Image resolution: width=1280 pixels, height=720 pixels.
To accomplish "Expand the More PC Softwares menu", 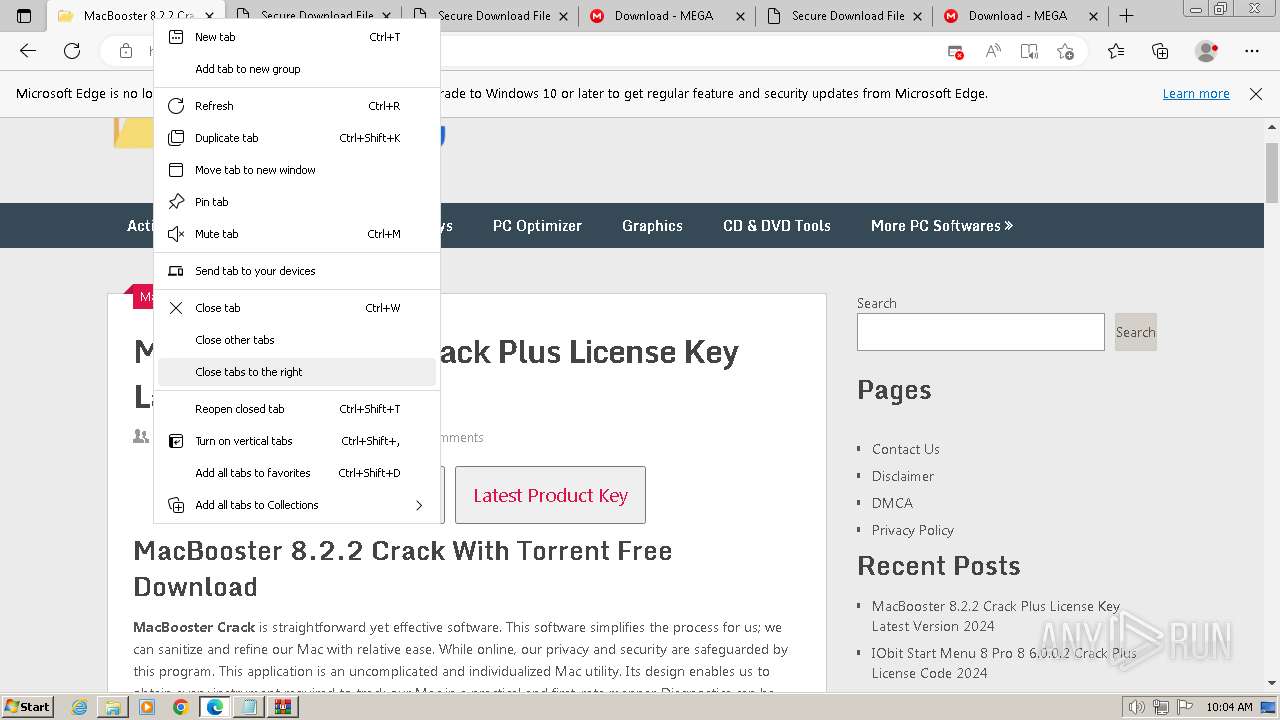I will (941, 226).
